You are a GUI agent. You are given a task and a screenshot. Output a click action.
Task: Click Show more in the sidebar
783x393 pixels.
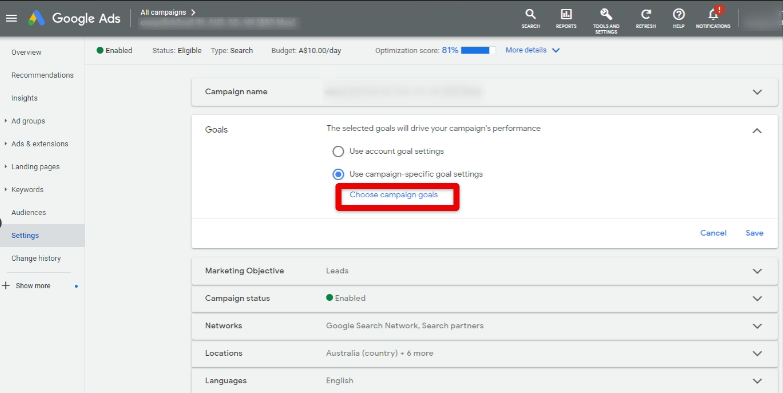tap(33, 286)
